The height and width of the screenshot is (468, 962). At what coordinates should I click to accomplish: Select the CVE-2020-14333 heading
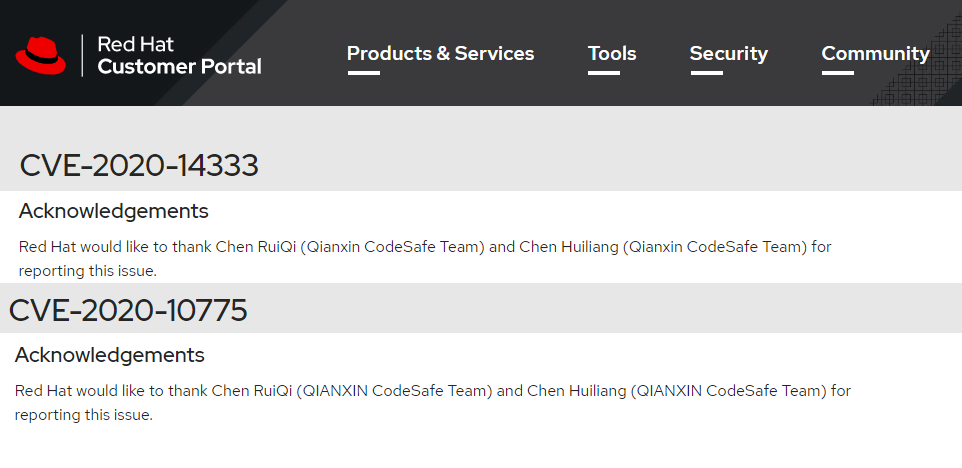[x=139, y=166]
